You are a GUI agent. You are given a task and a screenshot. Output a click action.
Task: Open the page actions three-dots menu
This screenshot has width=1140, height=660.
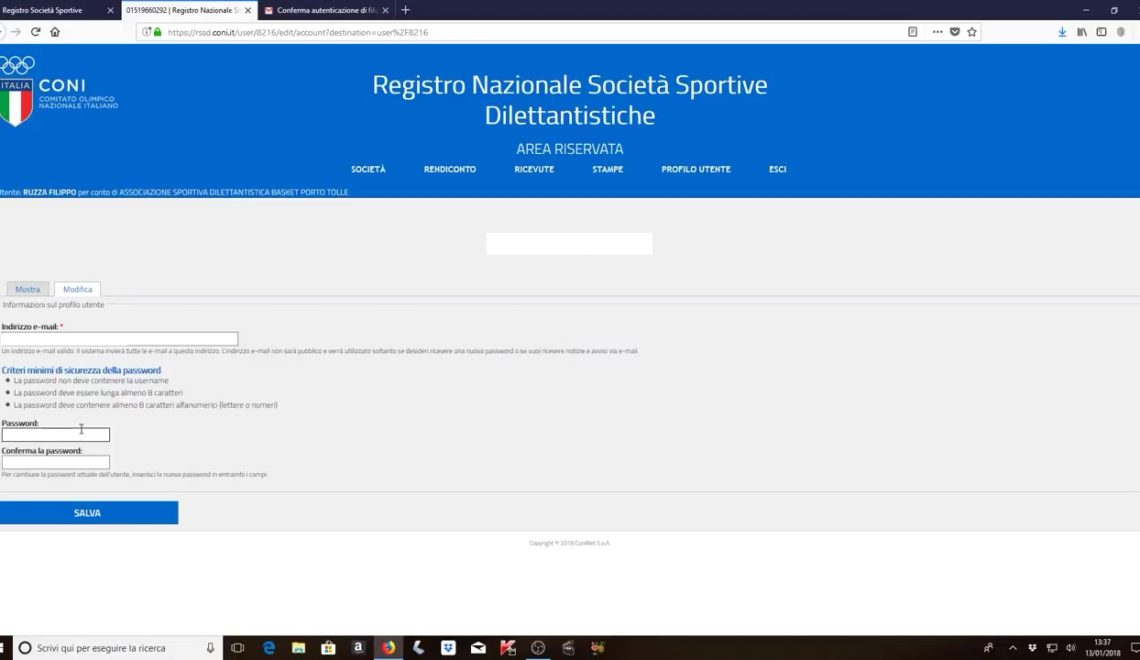(937, 32)
